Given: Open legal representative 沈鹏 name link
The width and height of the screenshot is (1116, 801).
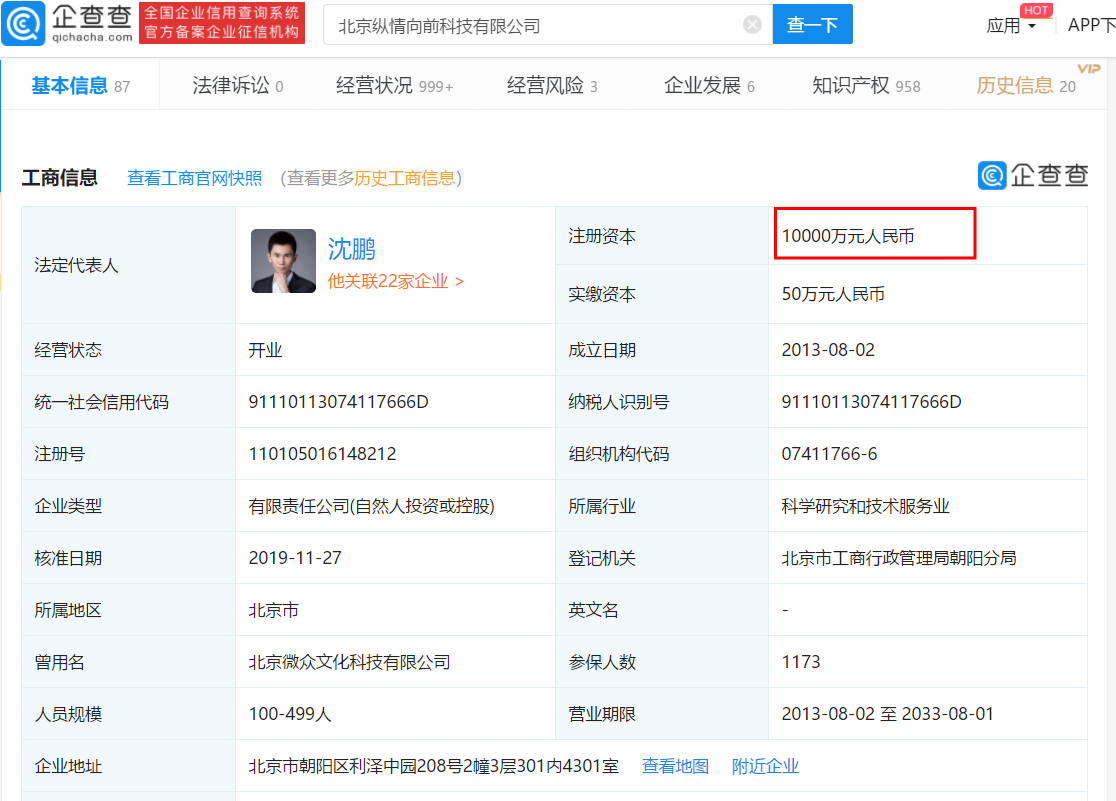Looking at the screenshot, I should [352, 249].
